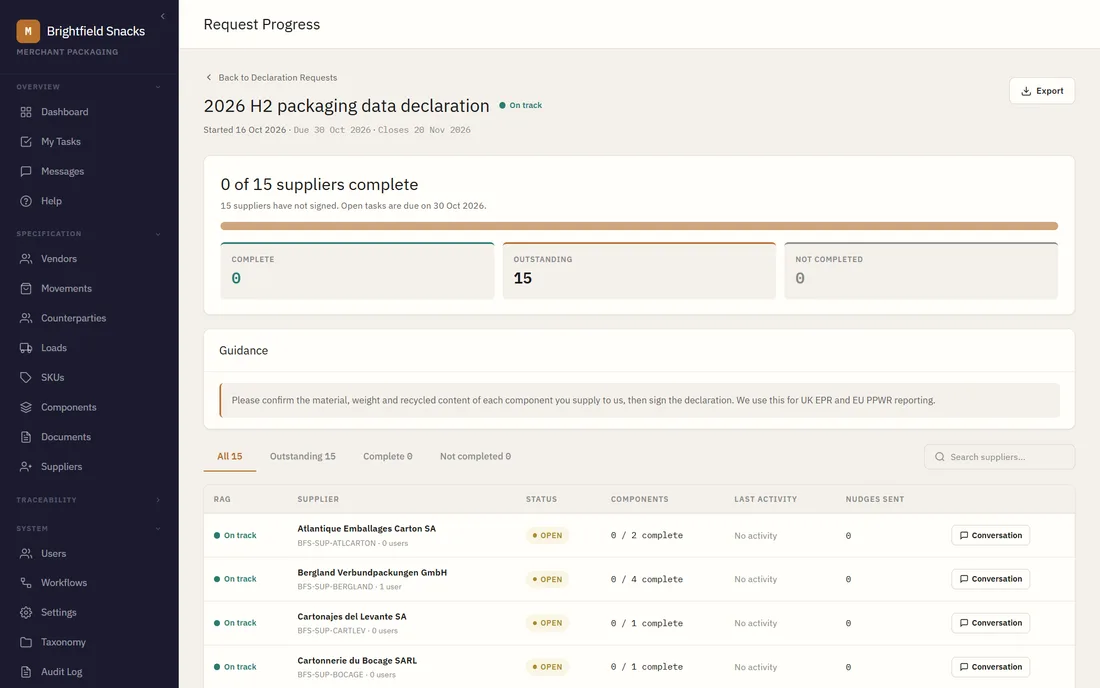Select the All 15 tab
1100x688 pixels.
click(229, 457)
